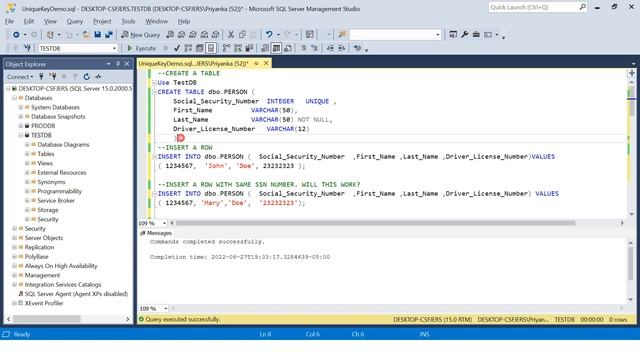Expand the Tables folder node
Screen dimensions: 640x360
pyautogui.click(x=27, y=154)
